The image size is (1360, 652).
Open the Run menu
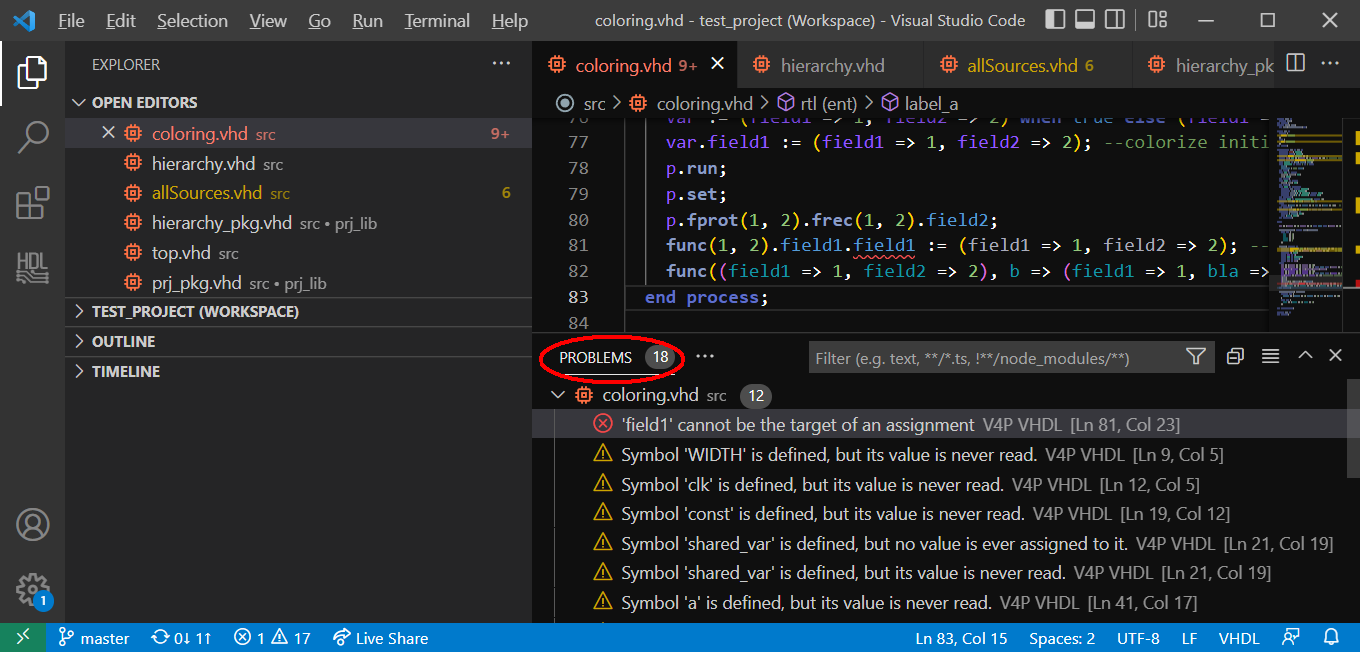click(367, 20)
